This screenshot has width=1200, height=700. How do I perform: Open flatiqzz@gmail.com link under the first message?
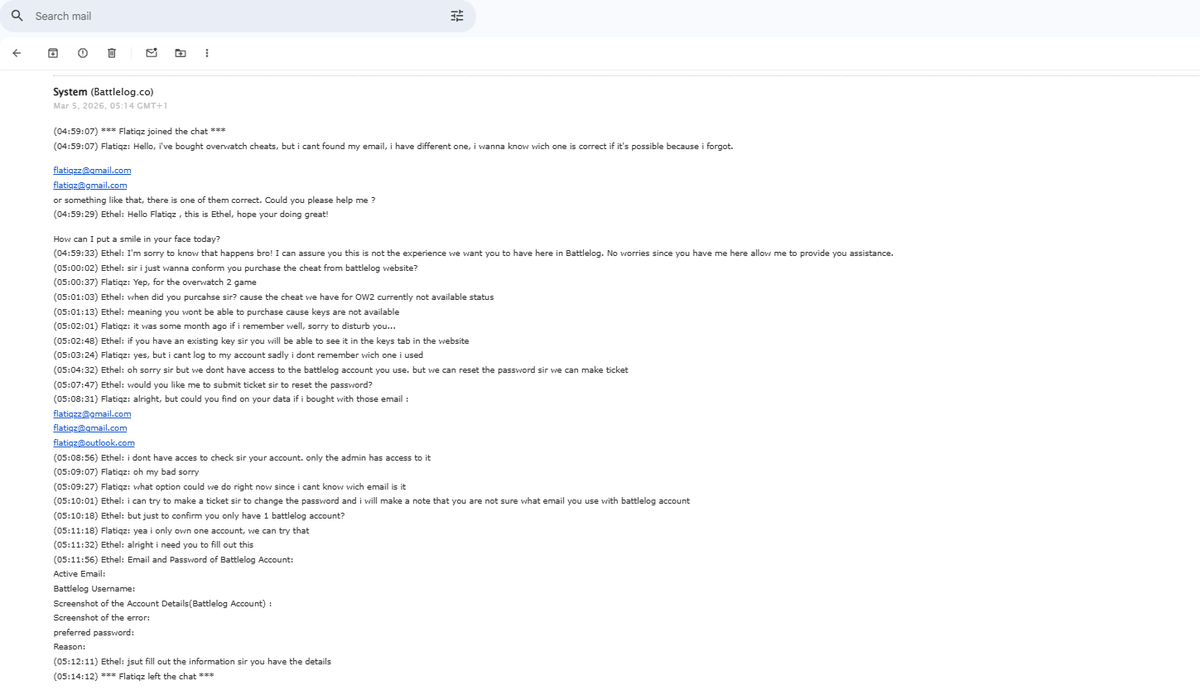coord(92,170)
